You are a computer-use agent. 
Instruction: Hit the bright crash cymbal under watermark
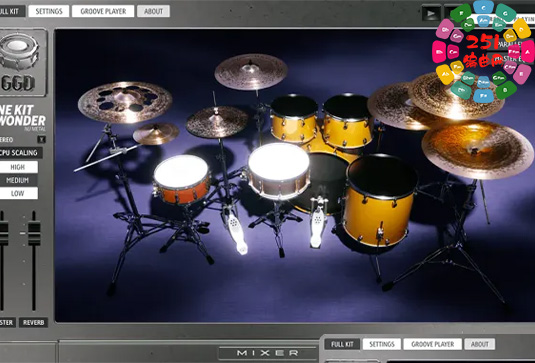(456, 96)
